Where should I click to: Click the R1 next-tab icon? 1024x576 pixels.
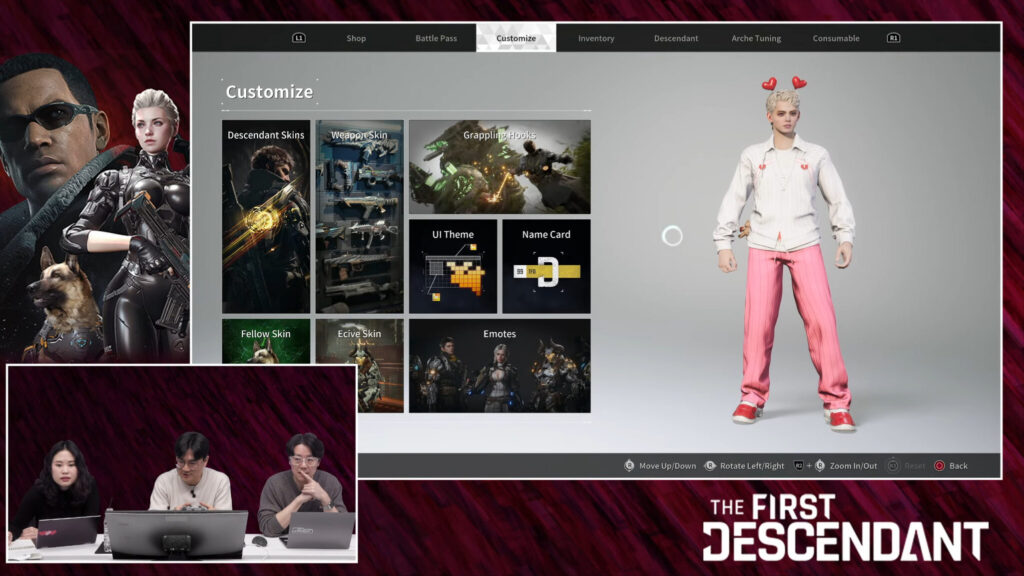[893, 38]
